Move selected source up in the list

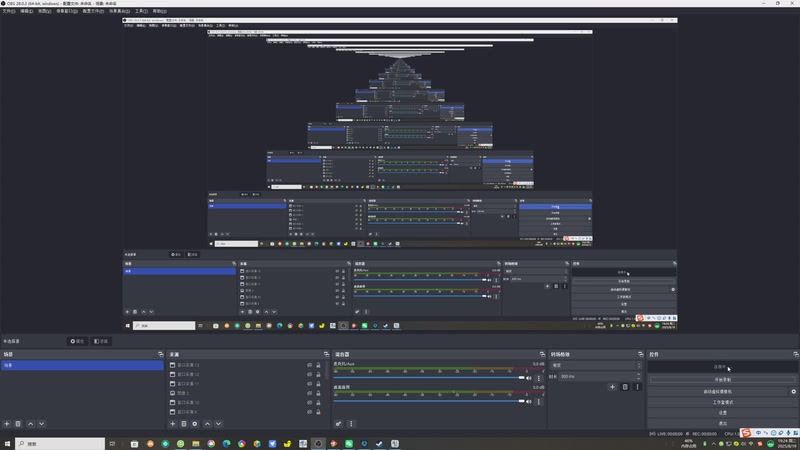coord(207,423)
